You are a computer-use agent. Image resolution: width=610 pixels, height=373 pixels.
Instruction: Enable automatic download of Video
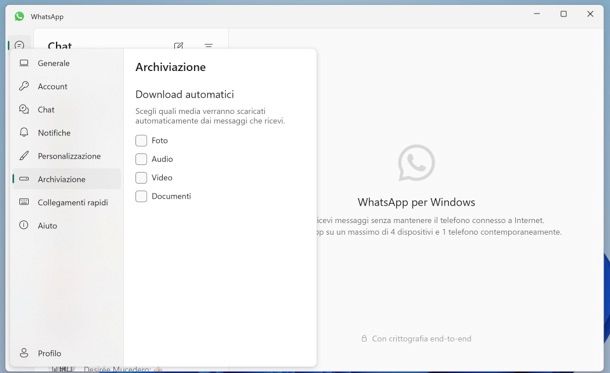click(x=141, y=178)
